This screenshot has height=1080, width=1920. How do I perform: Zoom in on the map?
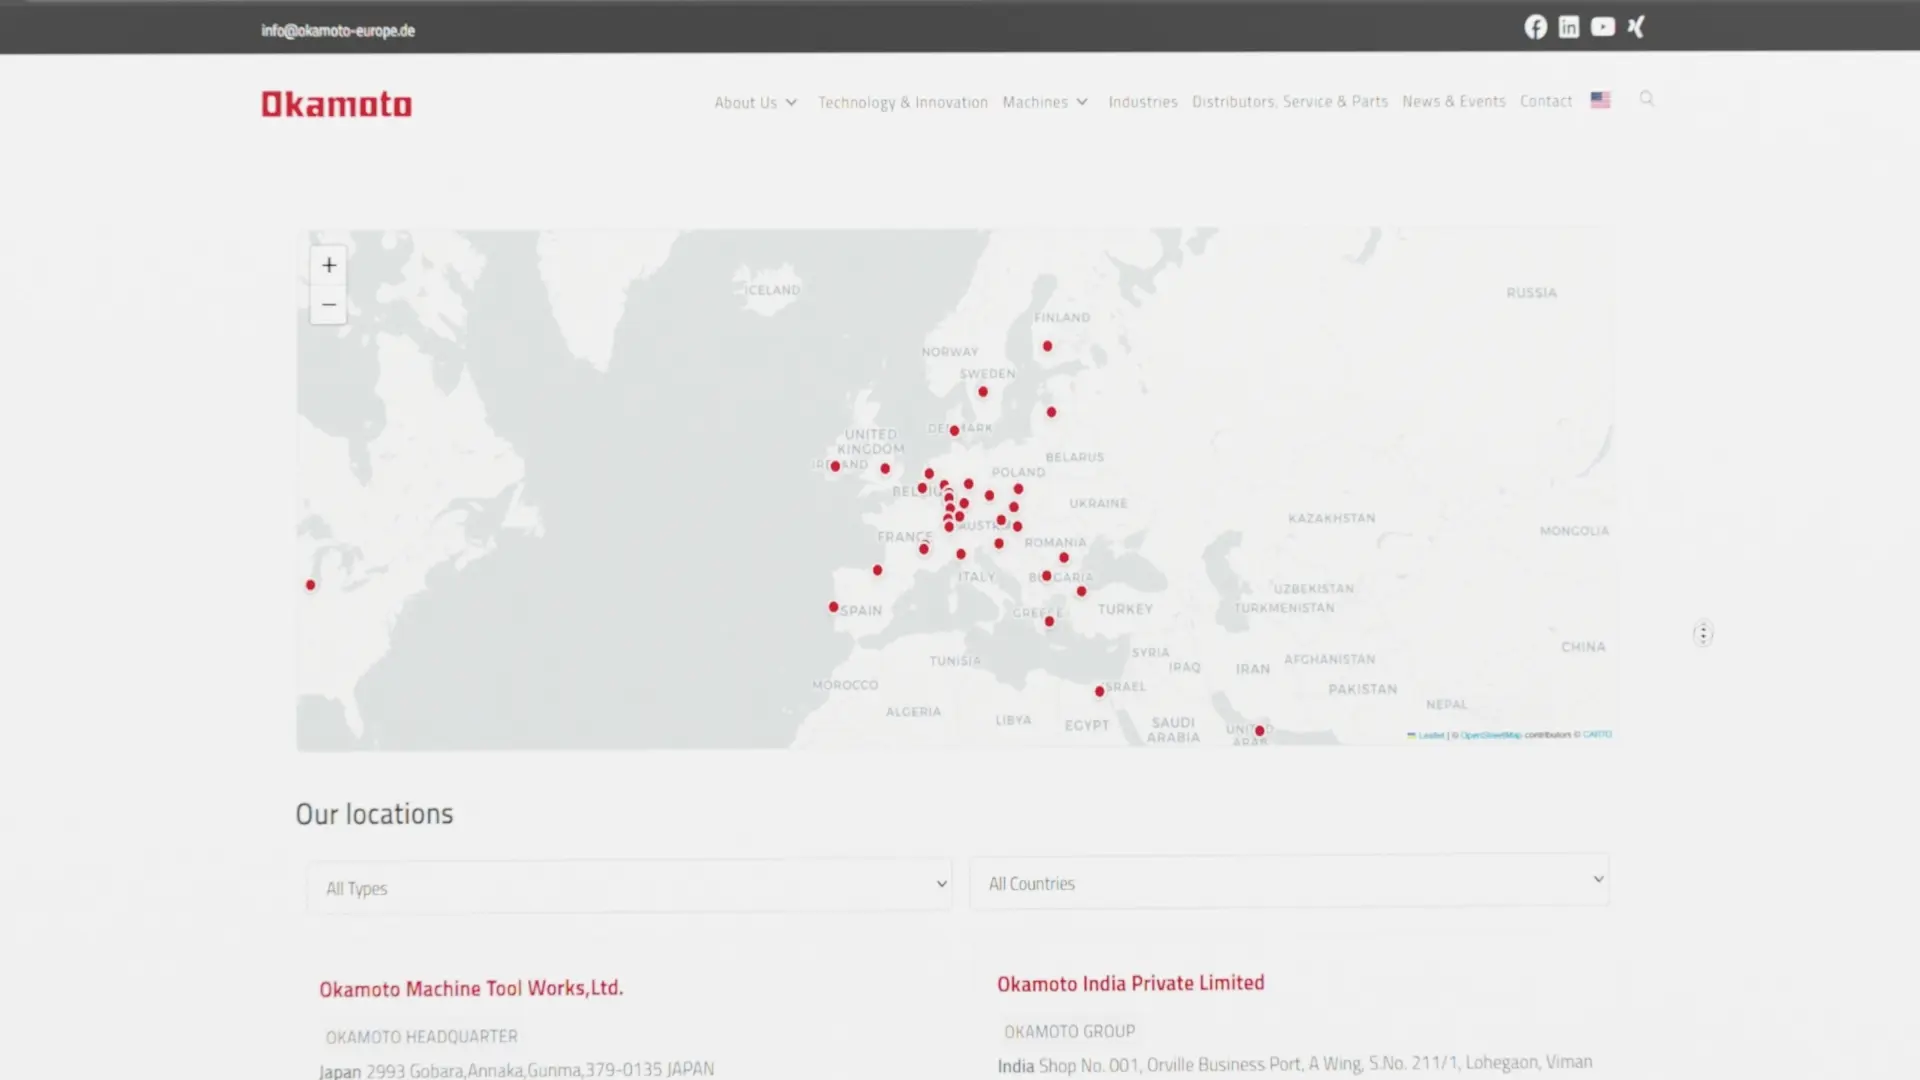pyautogui.click(x=328, y=265)
